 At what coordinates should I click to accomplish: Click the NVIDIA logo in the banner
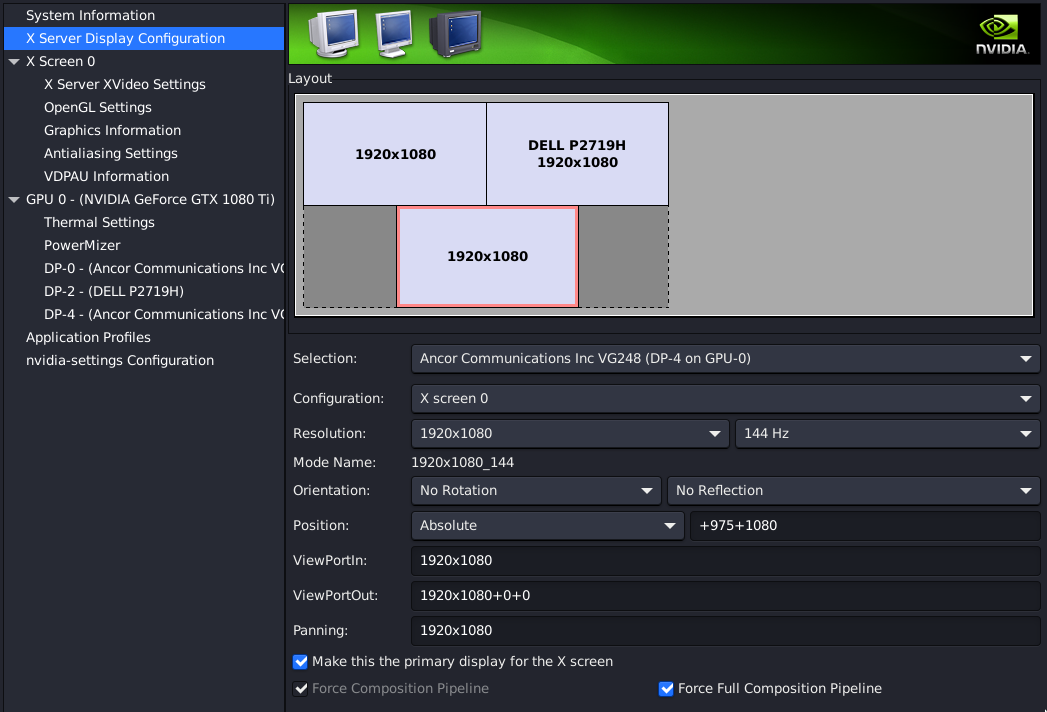pyautogui.click(x=1001, y=32)
